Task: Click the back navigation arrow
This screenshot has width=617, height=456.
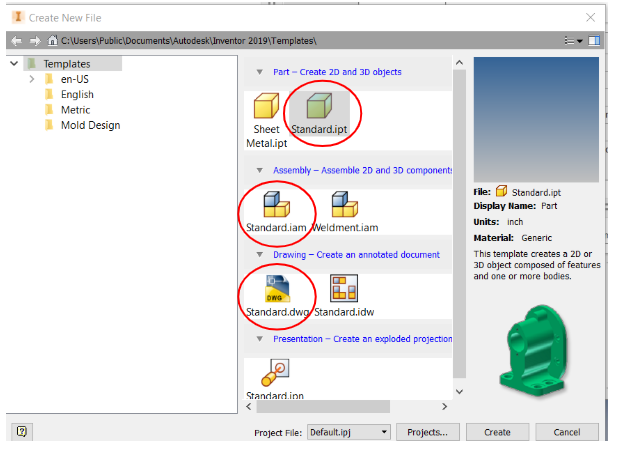Action: pyautogui.click(x=17, y=41)
